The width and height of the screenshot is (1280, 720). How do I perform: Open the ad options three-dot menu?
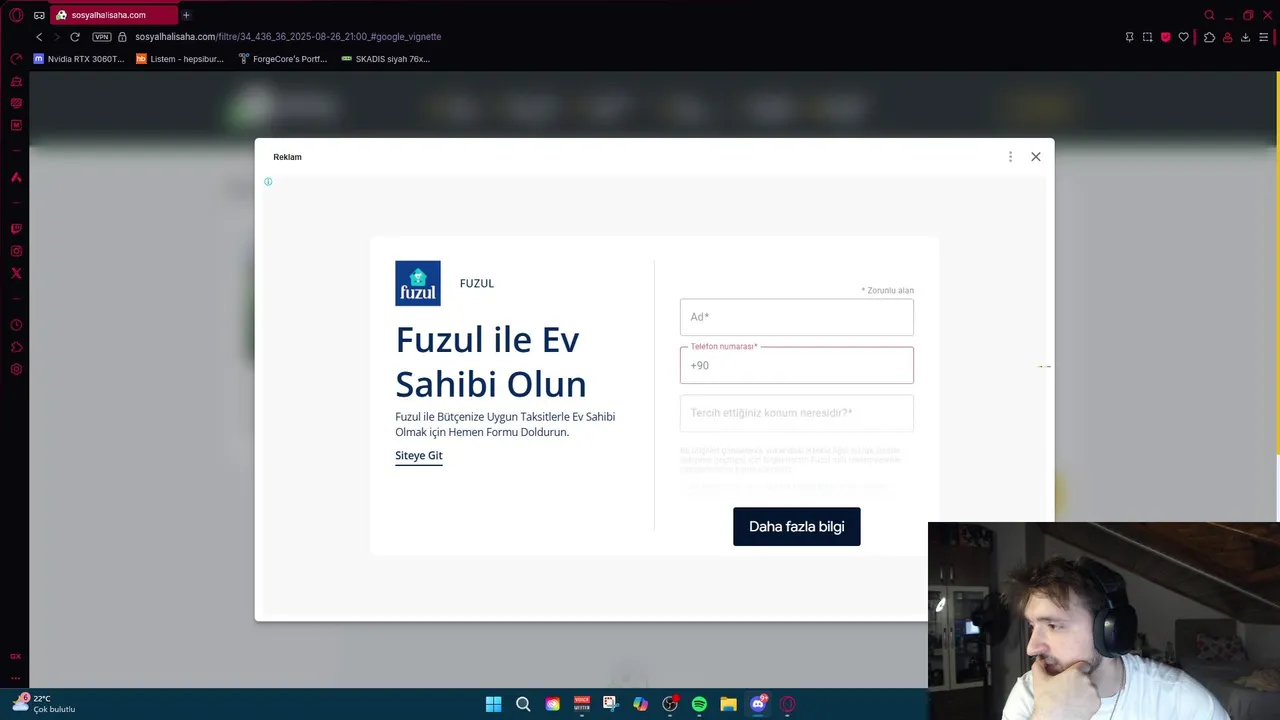point(1010,157)
